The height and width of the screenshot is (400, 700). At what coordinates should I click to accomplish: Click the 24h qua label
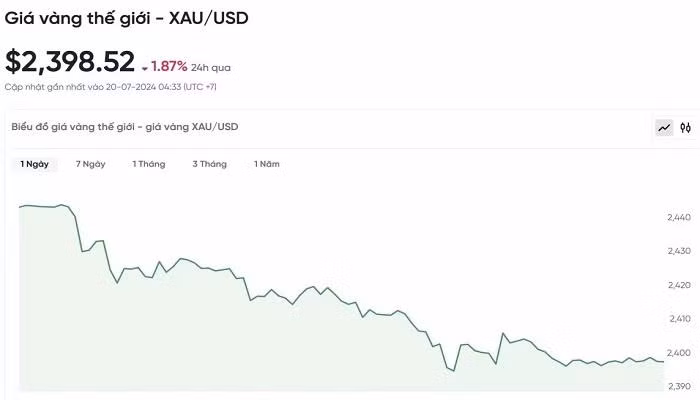point(211,68)
